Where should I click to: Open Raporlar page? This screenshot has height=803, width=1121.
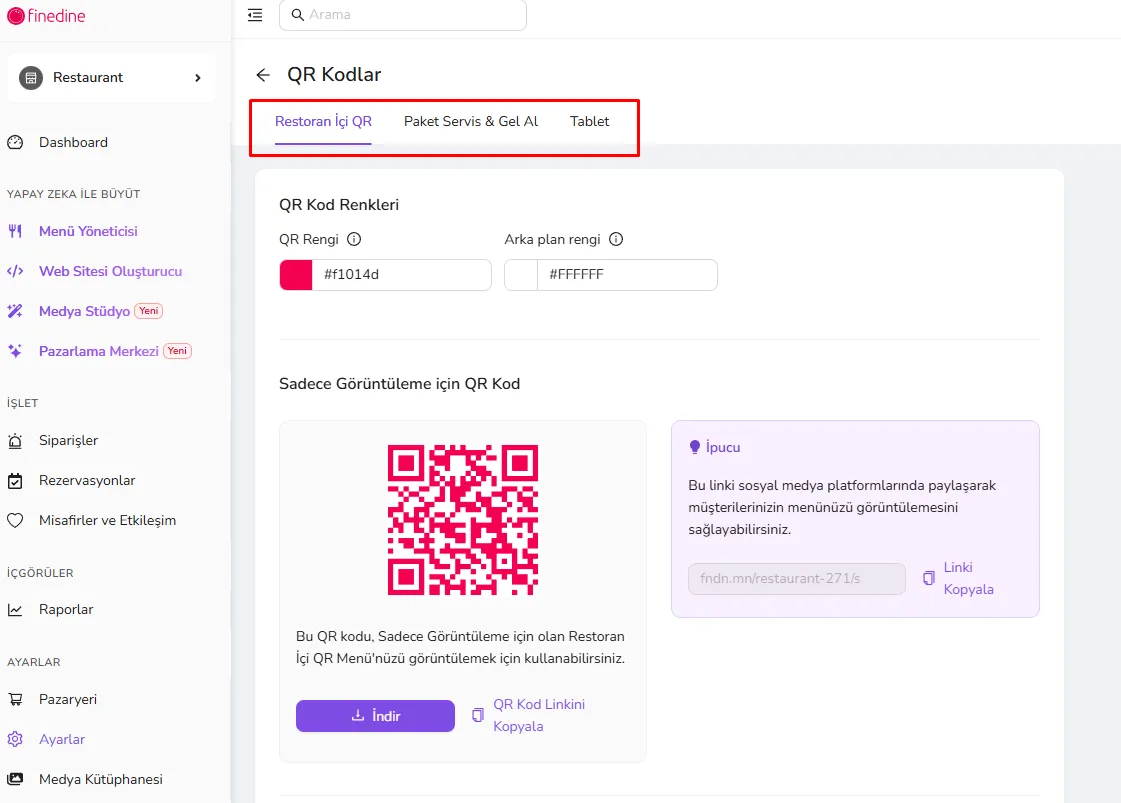pyautogui.click(x=66, y=609)
